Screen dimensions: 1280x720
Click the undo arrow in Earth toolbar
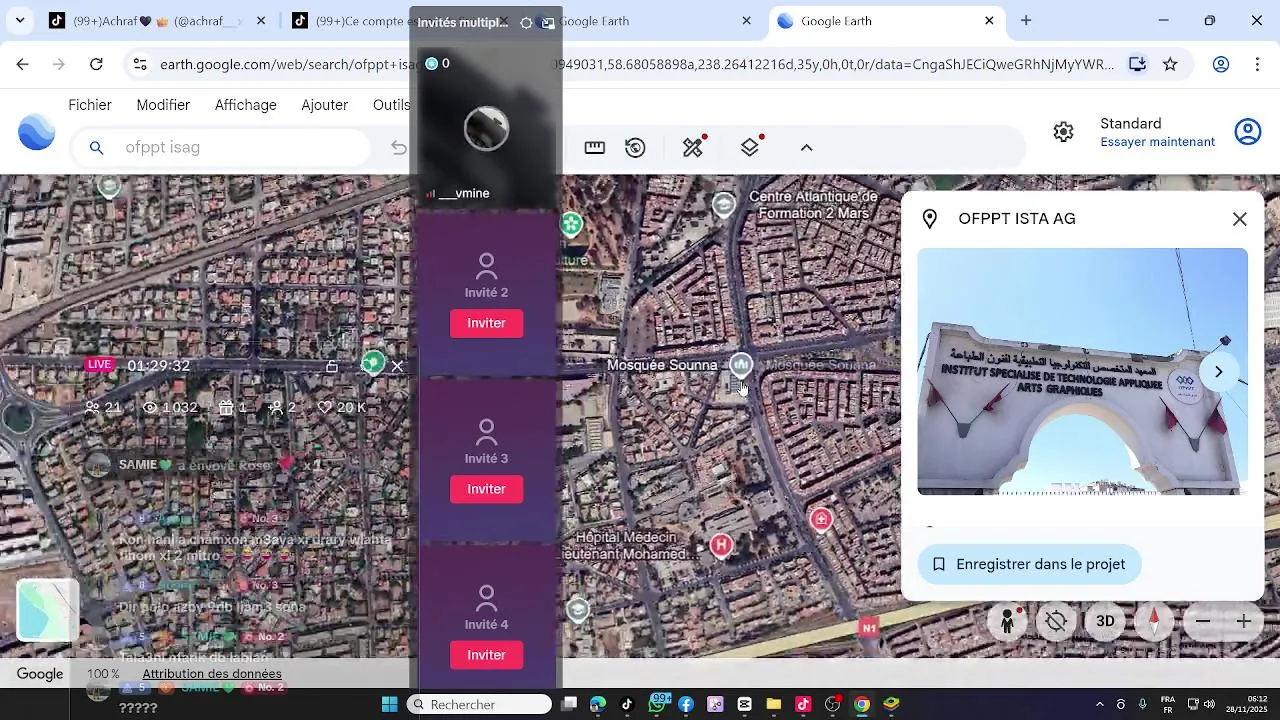pos(399,148)
